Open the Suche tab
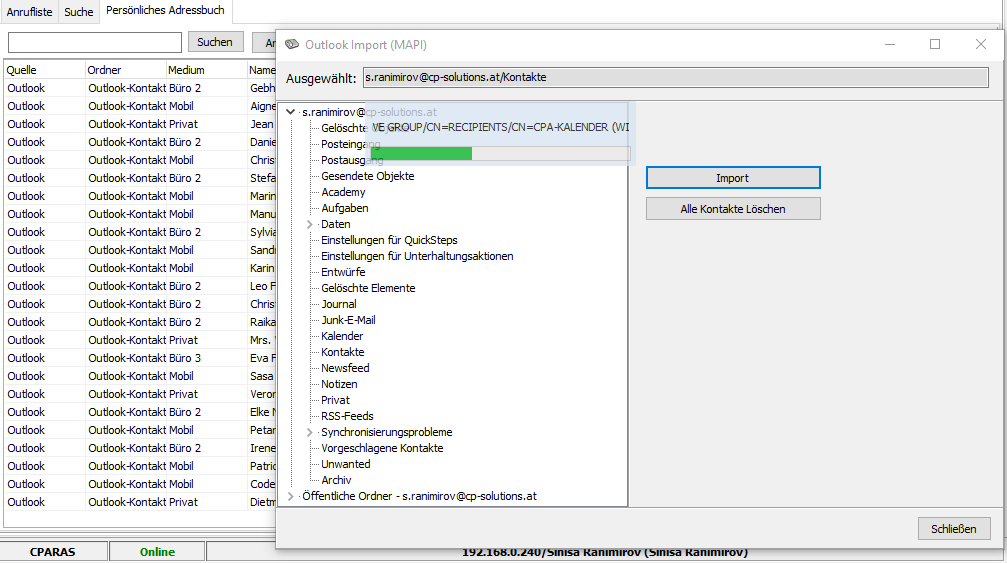This screenshot has width=1007, height=563. [x=78, y=12]
